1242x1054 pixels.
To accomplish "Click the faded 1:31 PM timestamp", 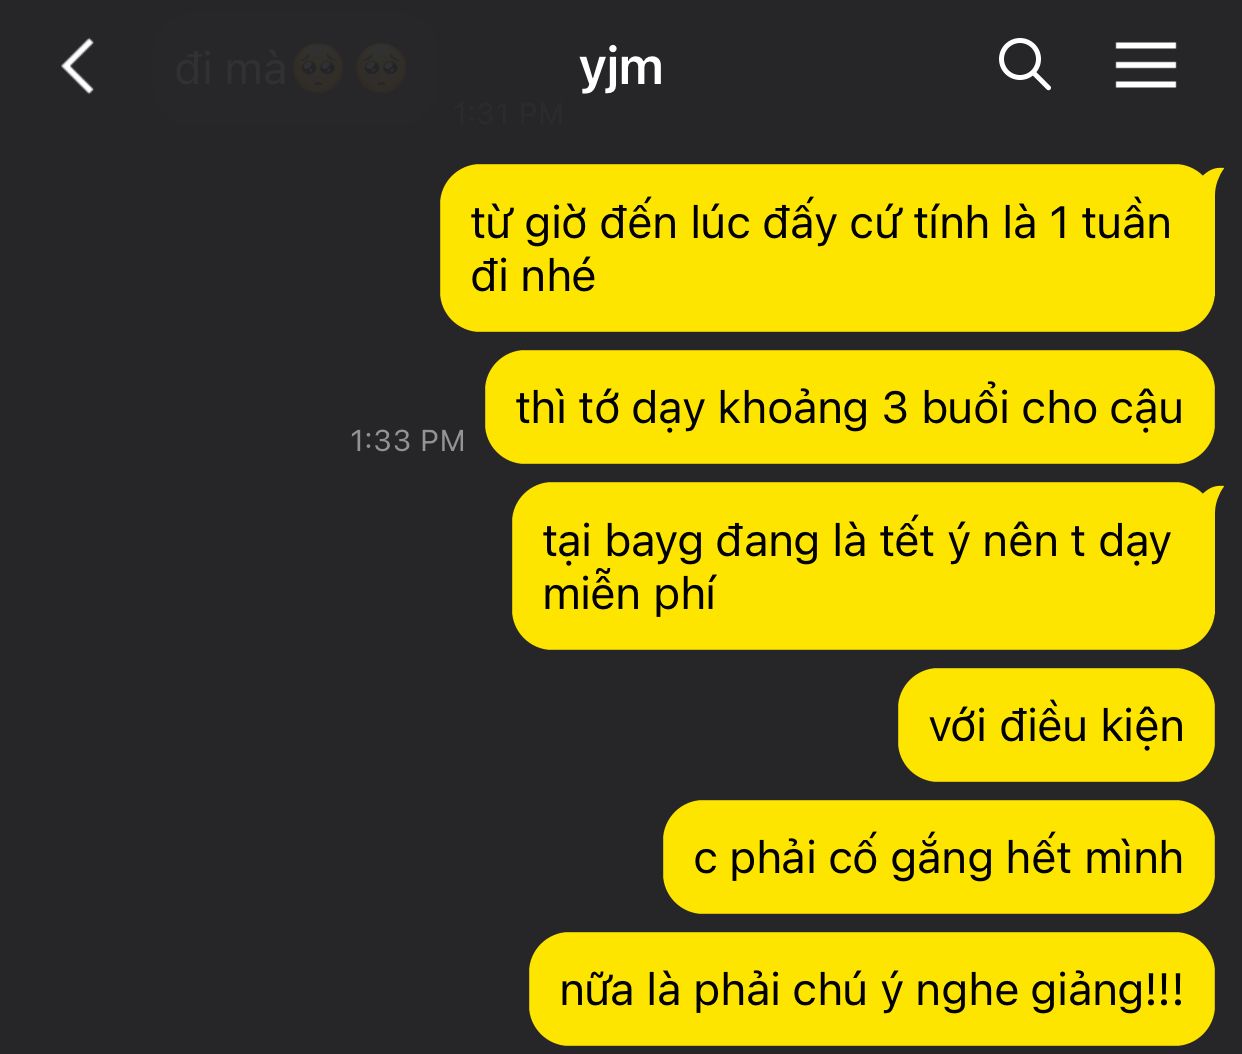I will coord(508,114).
